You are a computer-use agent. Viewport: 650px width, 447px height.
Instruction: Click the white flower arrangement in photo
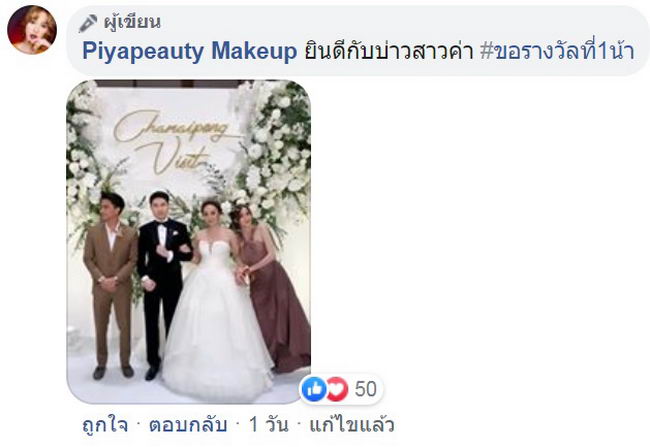278,149
